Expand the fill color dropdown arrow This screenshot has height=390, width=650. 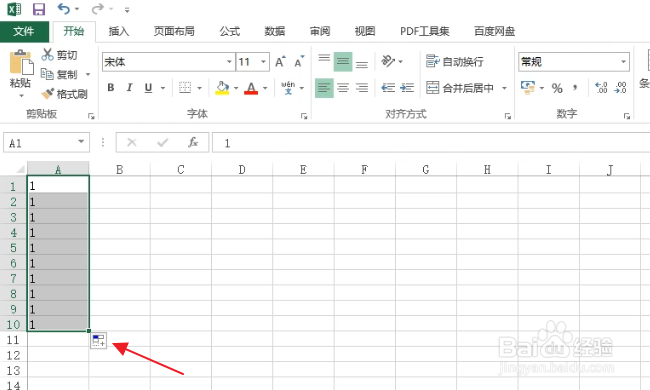(x=236, y=88)
